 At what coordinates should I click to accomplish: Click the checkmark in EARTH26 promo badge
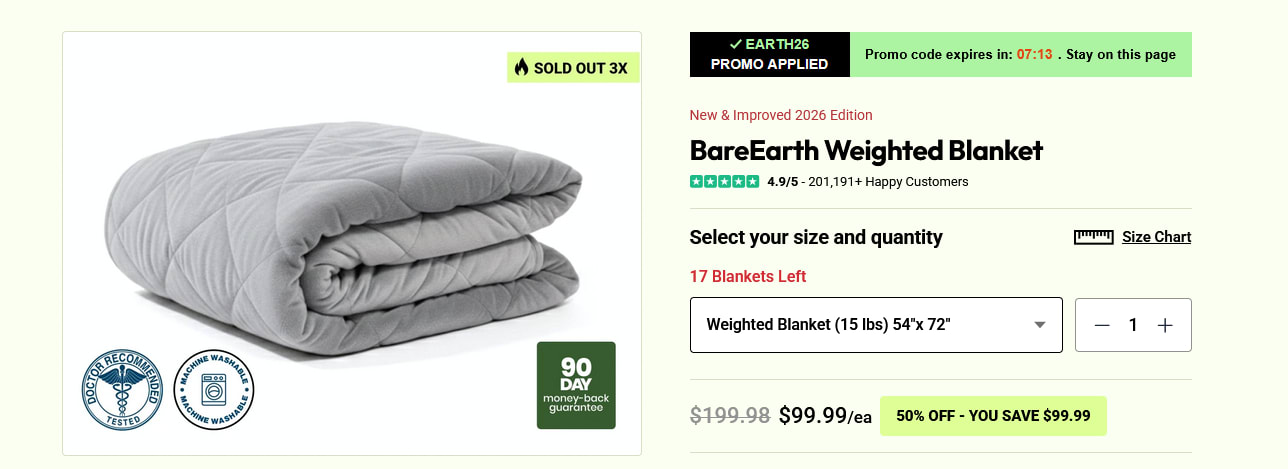pyautogui.click(x=735, y=44)
